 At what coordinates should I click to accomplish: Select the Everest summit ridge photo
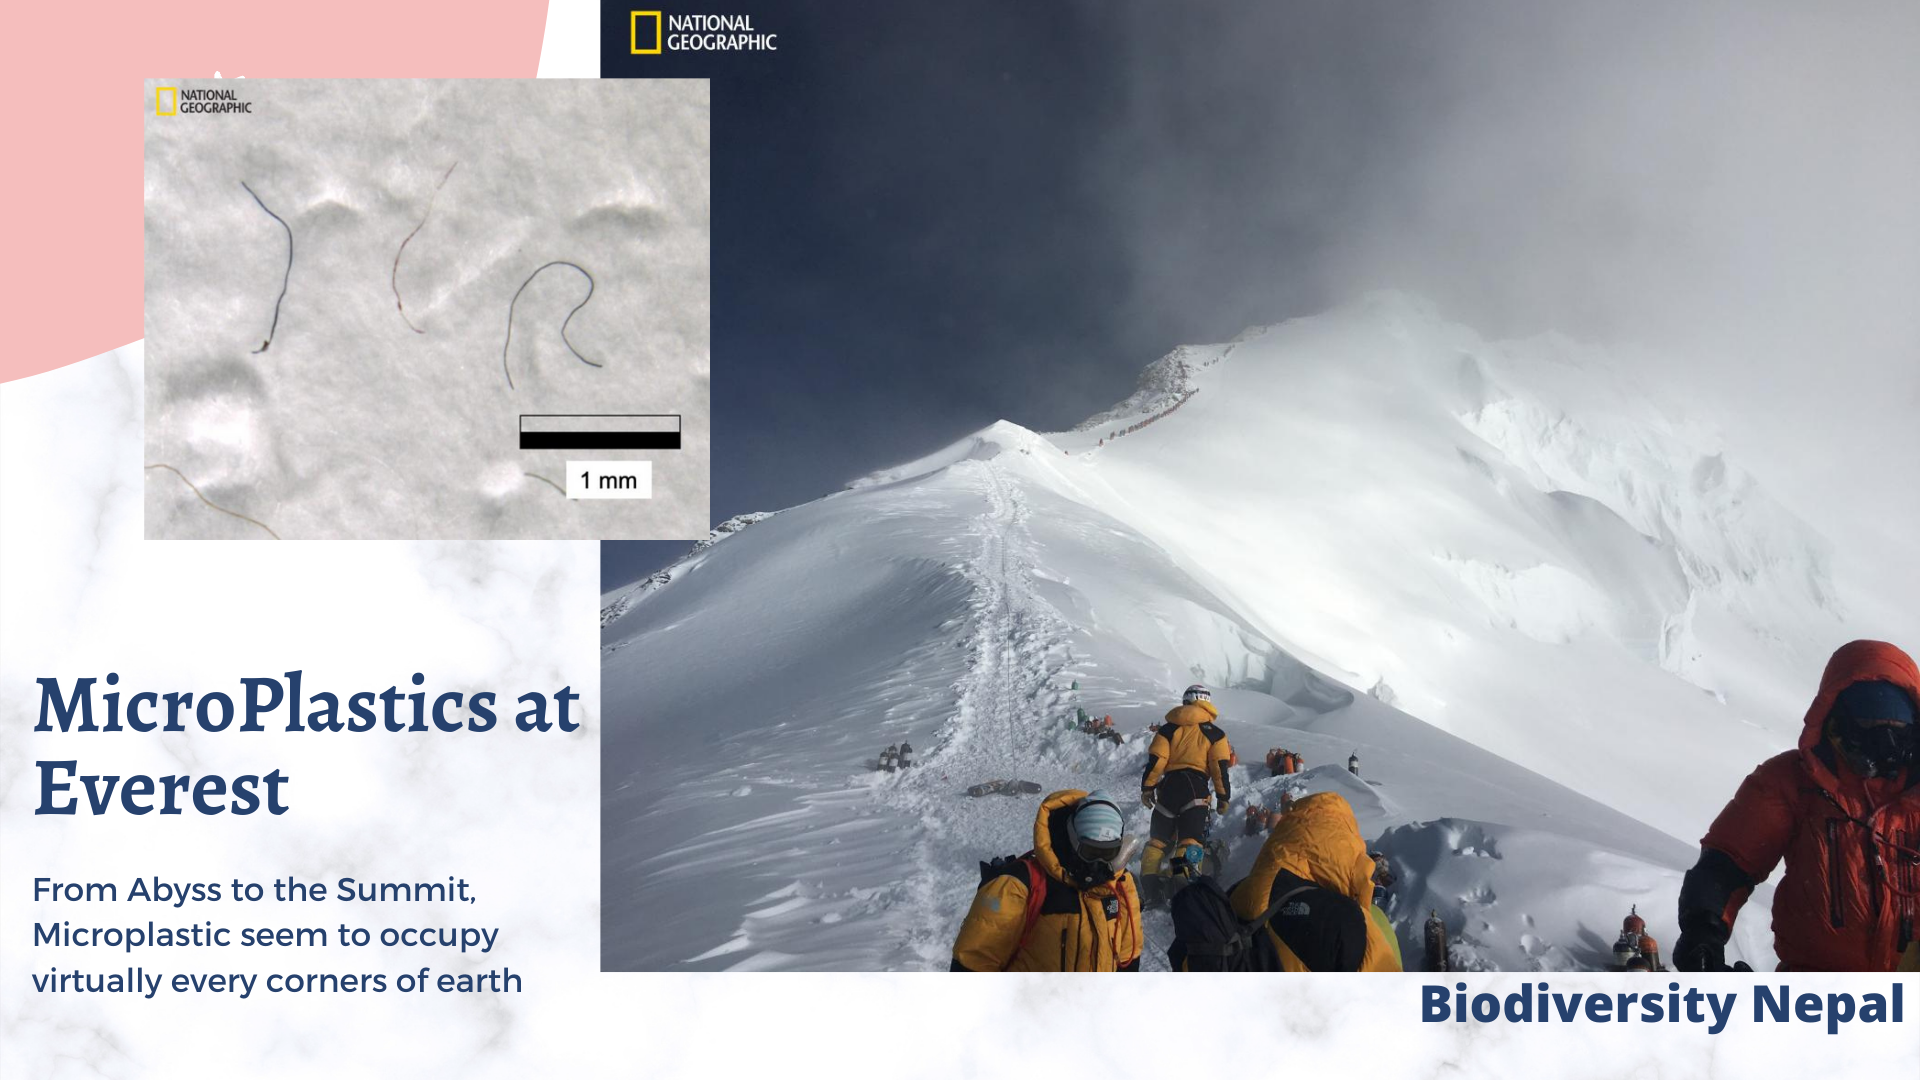(1260, 486)
